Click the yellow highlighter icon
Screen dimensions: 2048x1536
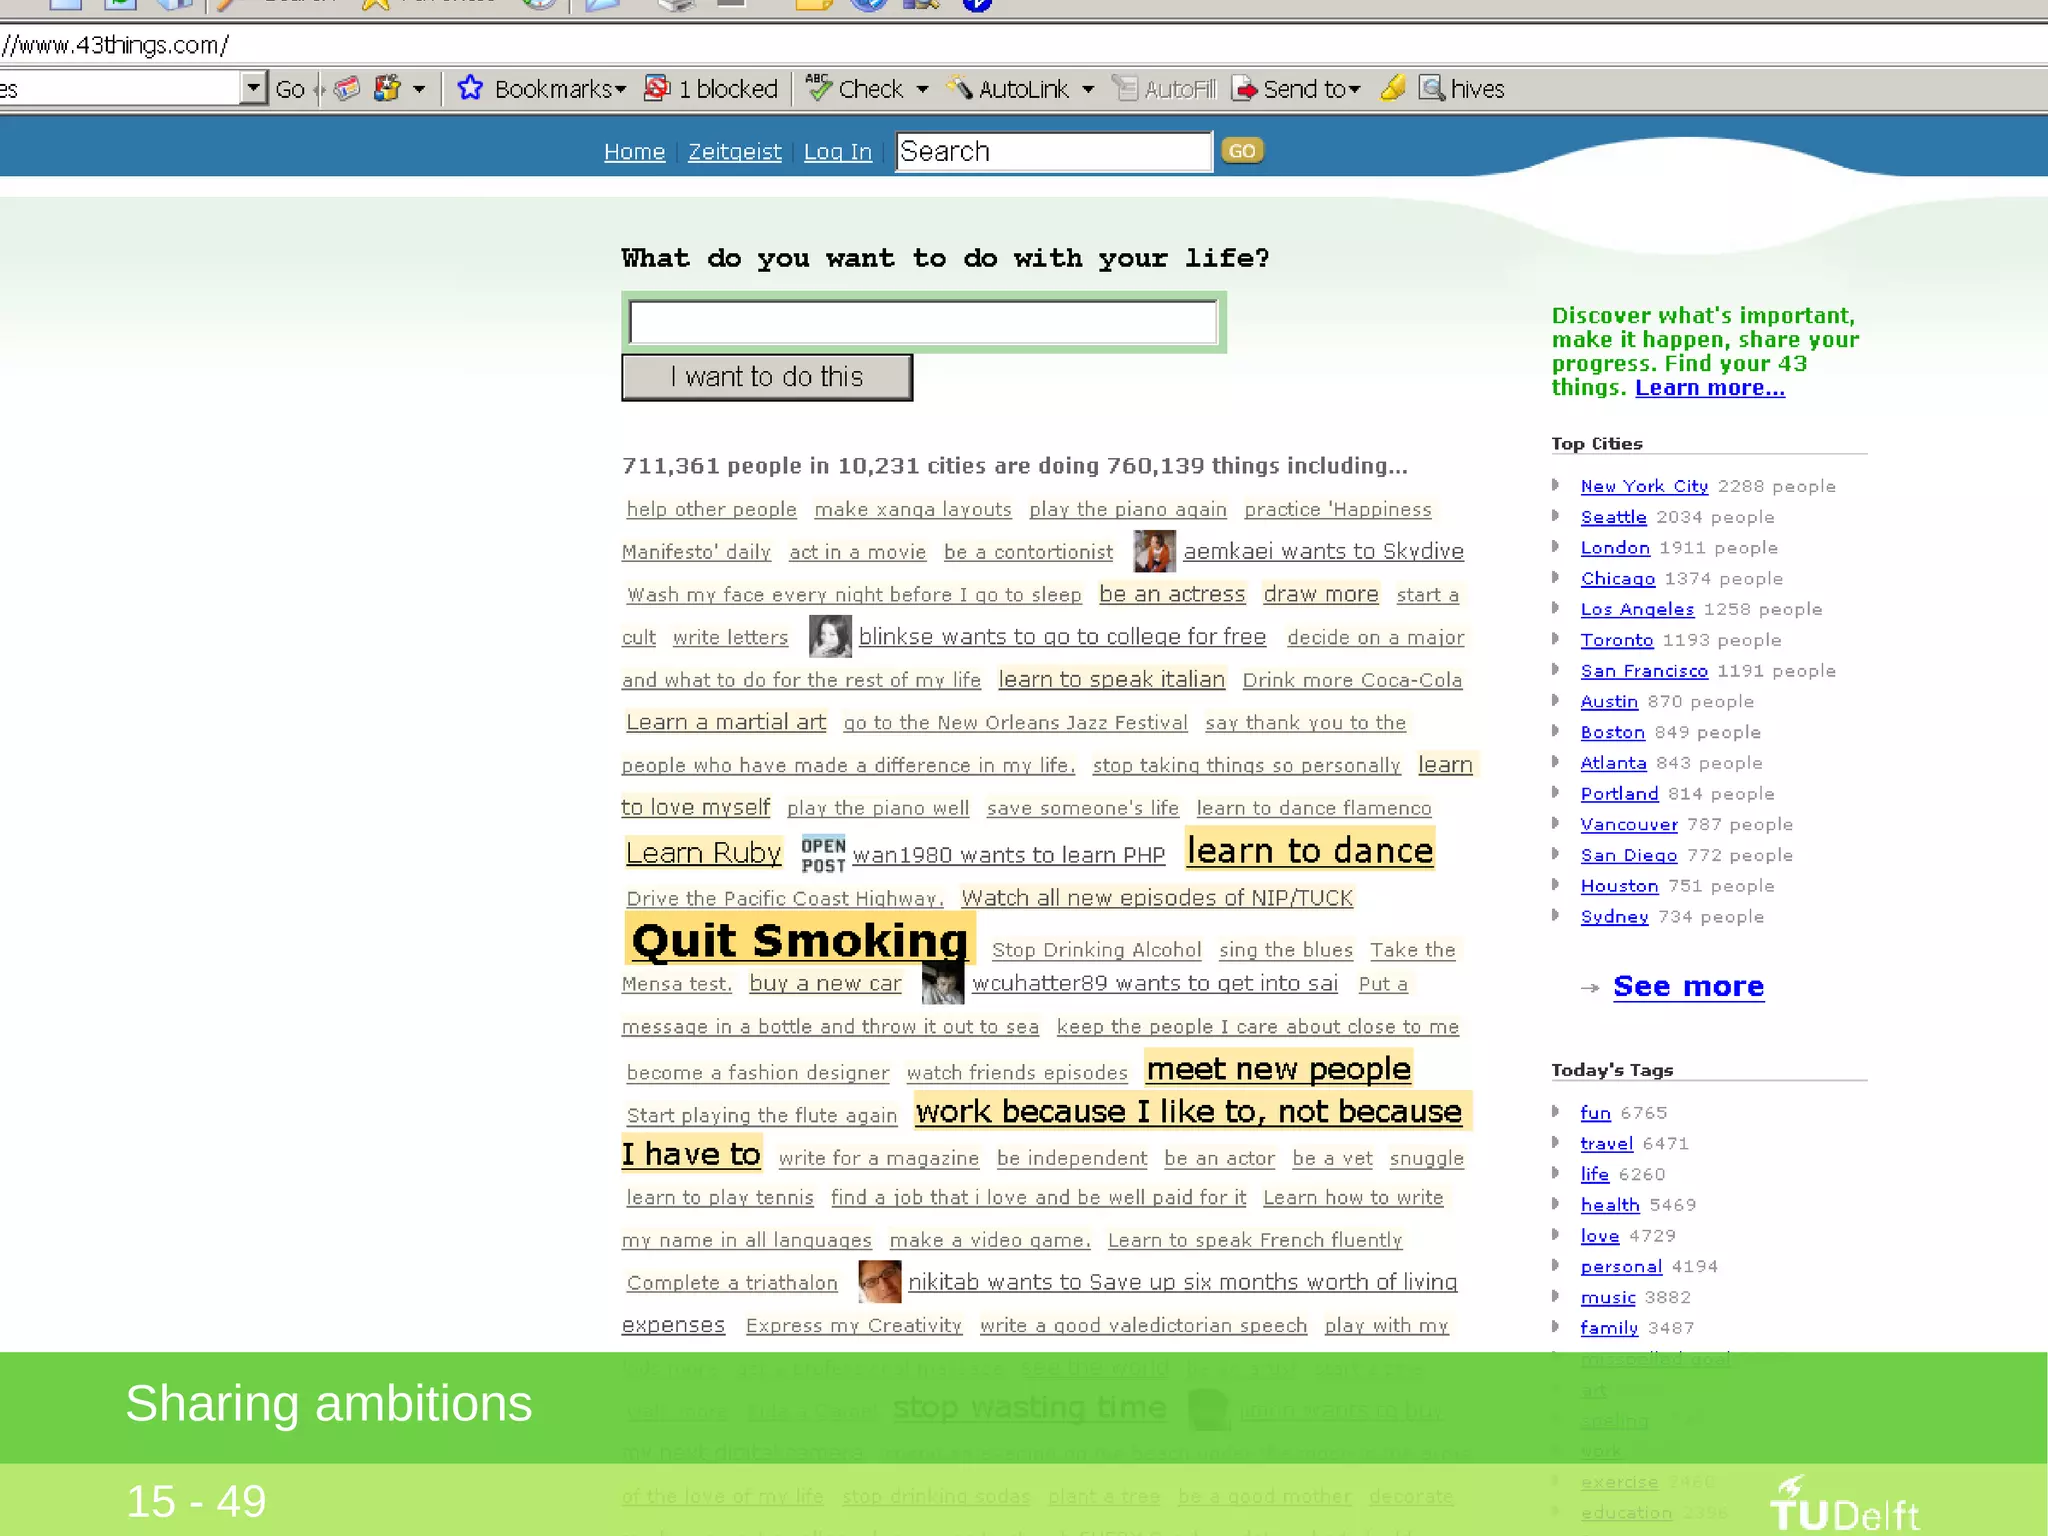1393,89
